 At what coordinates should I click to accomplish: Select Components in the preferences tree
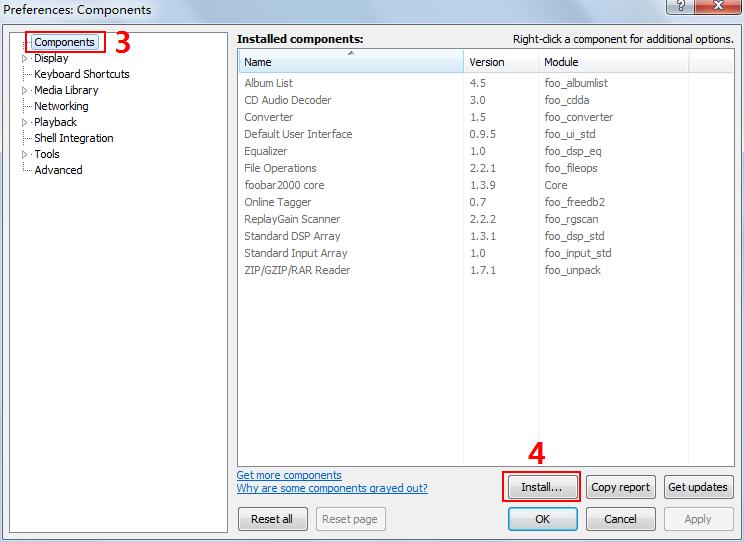[65, 42]
